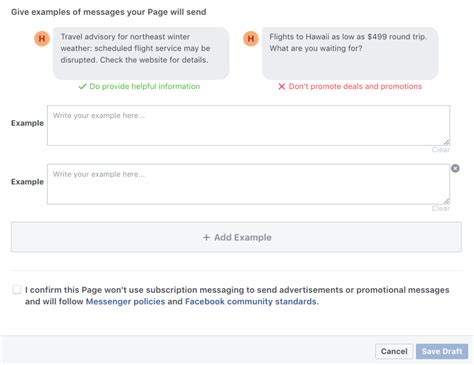Click the orange H avatar beside travel advisory message
This screenshot has width=474, height=365.
(42, 39)
